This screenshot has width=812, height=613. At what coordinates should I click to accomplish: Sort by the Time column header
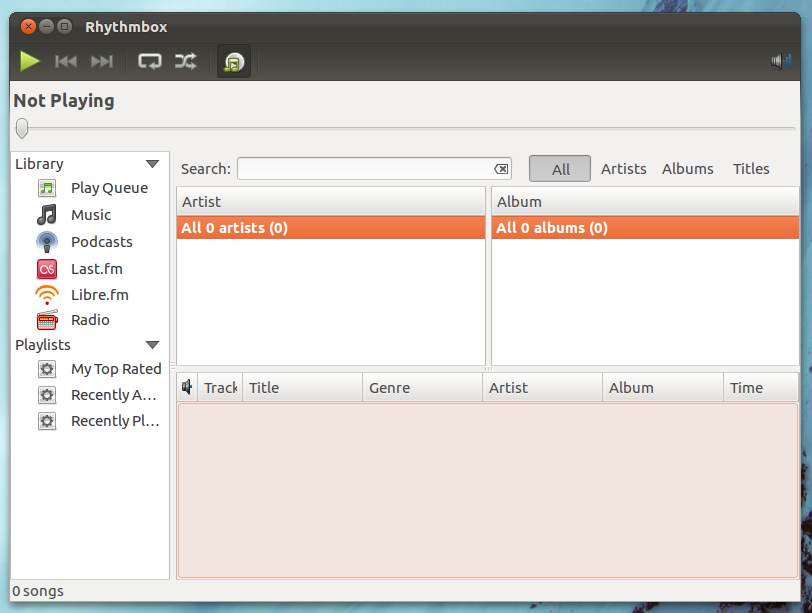pos(761,387)
